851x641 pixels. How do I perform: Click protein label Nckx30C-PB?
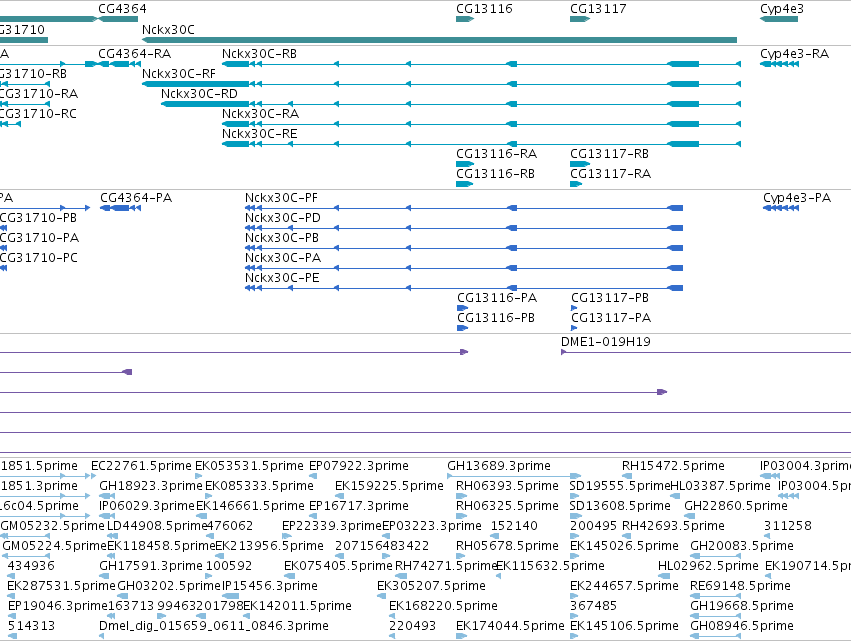tap(282, 238)
